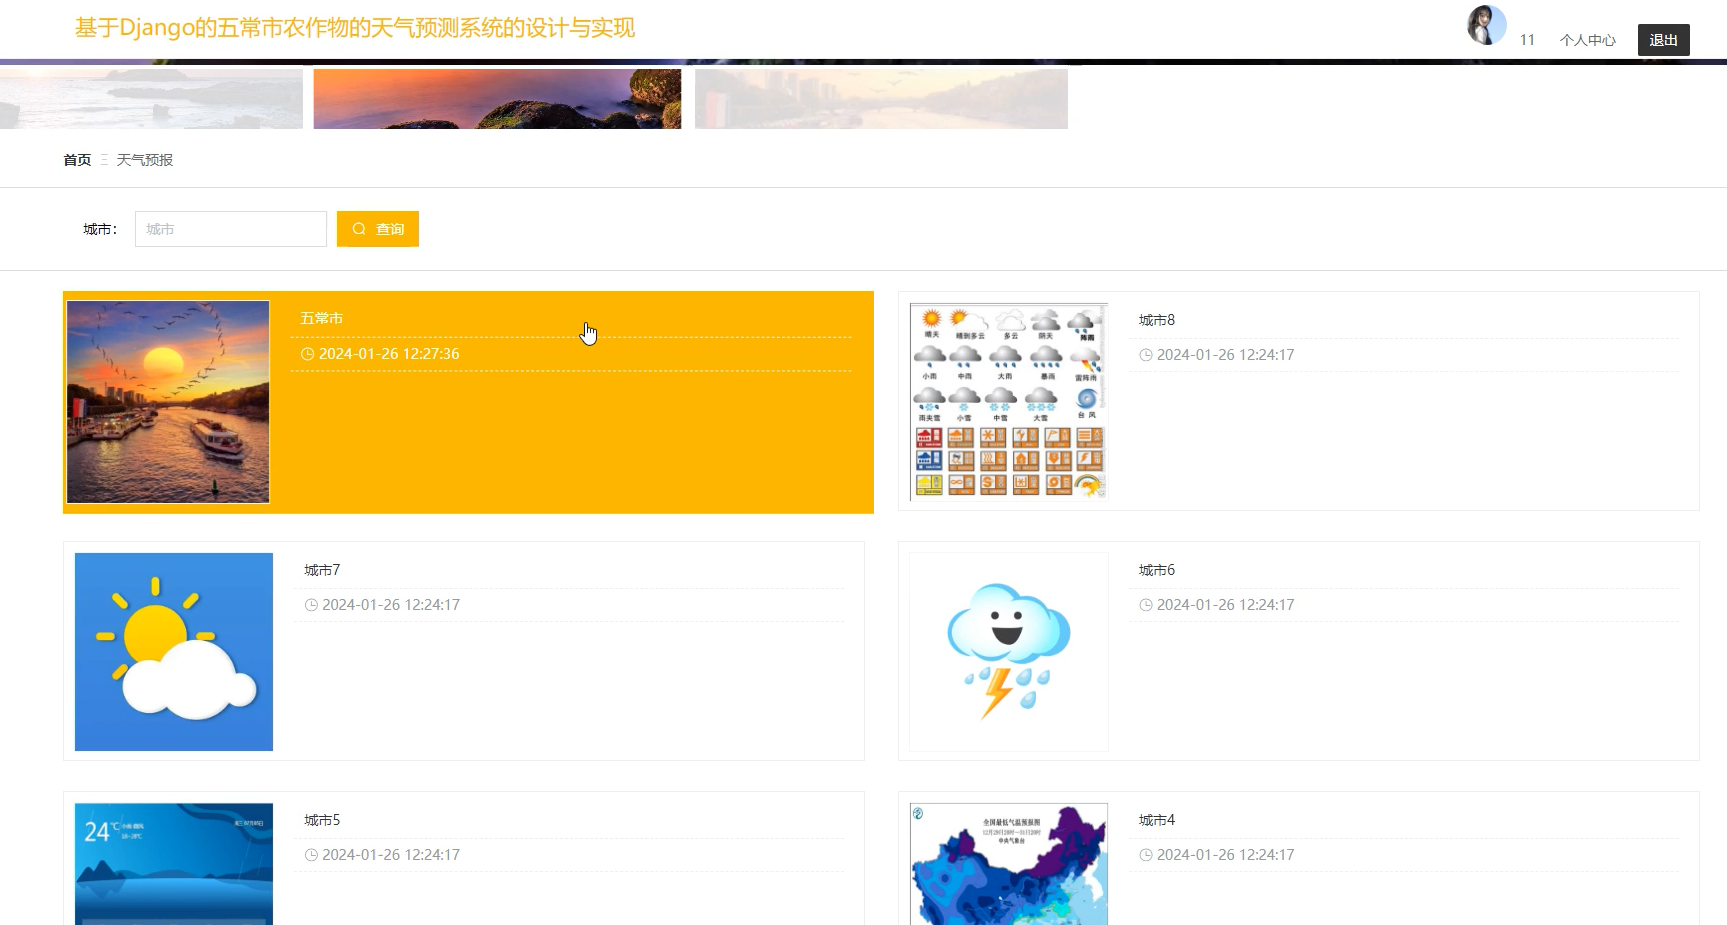This screenshot has height=925, width=1727.
Task: Click the orange sunset banner image
Action: tap(497, 98)
